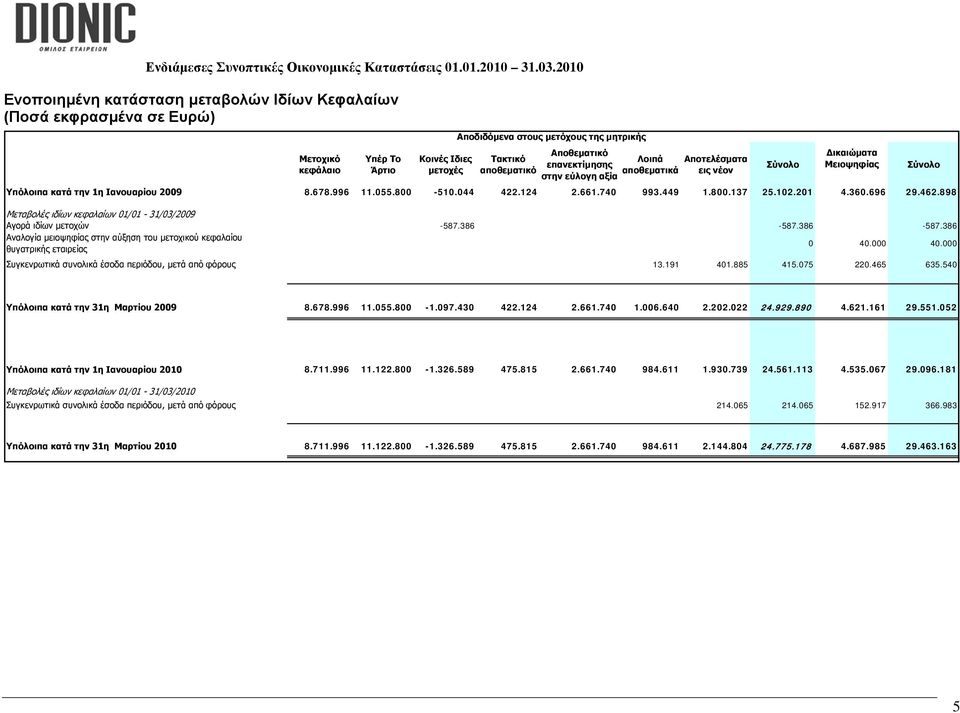Click the value '401.885'
The width and height of the screenshot is (960, 713).
pyautogui.click(x=732, y=265)
